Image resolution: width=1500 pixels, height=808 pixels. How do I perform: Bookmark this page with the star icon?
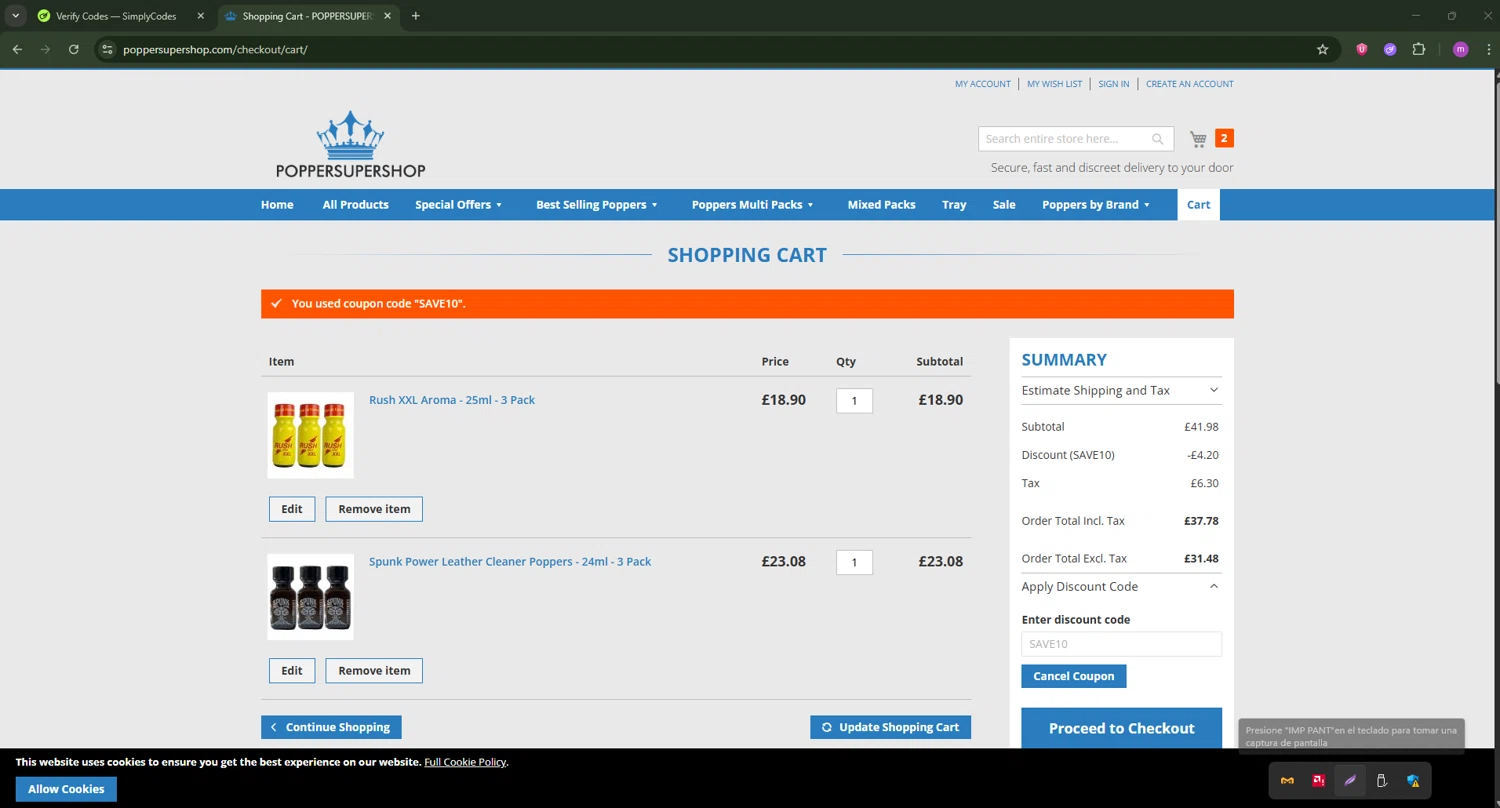click(x=1322, y=49)
